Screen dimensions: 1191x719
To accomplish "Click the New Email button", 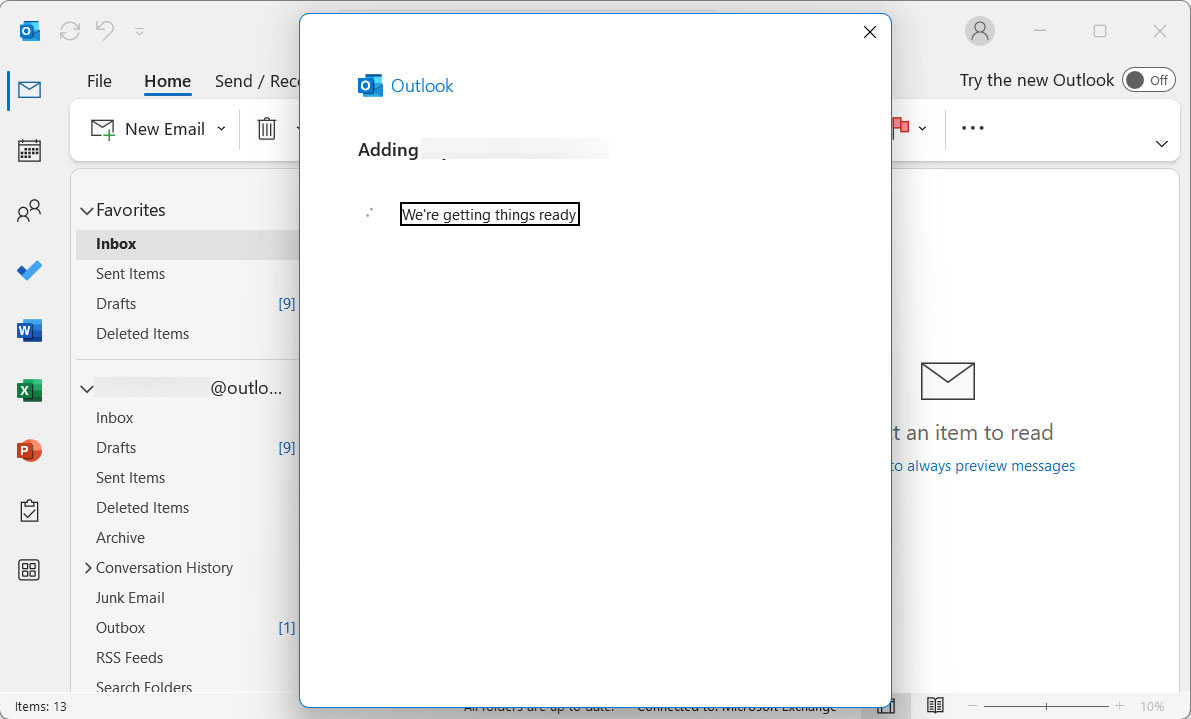I will click(148, 129).
